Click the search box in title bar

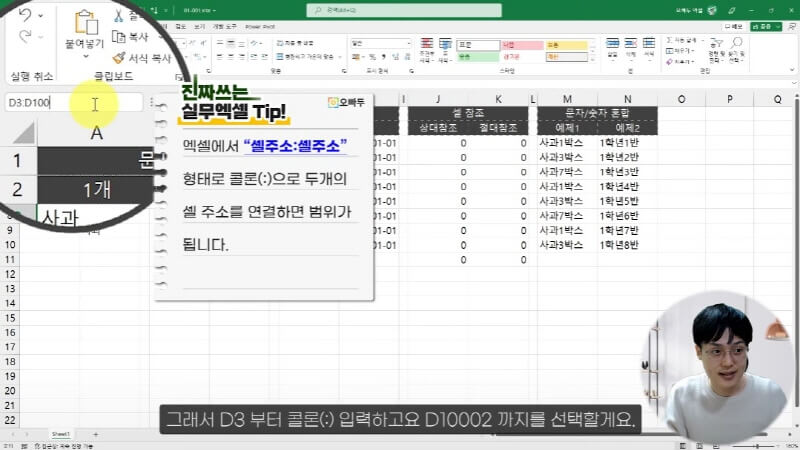404,10
